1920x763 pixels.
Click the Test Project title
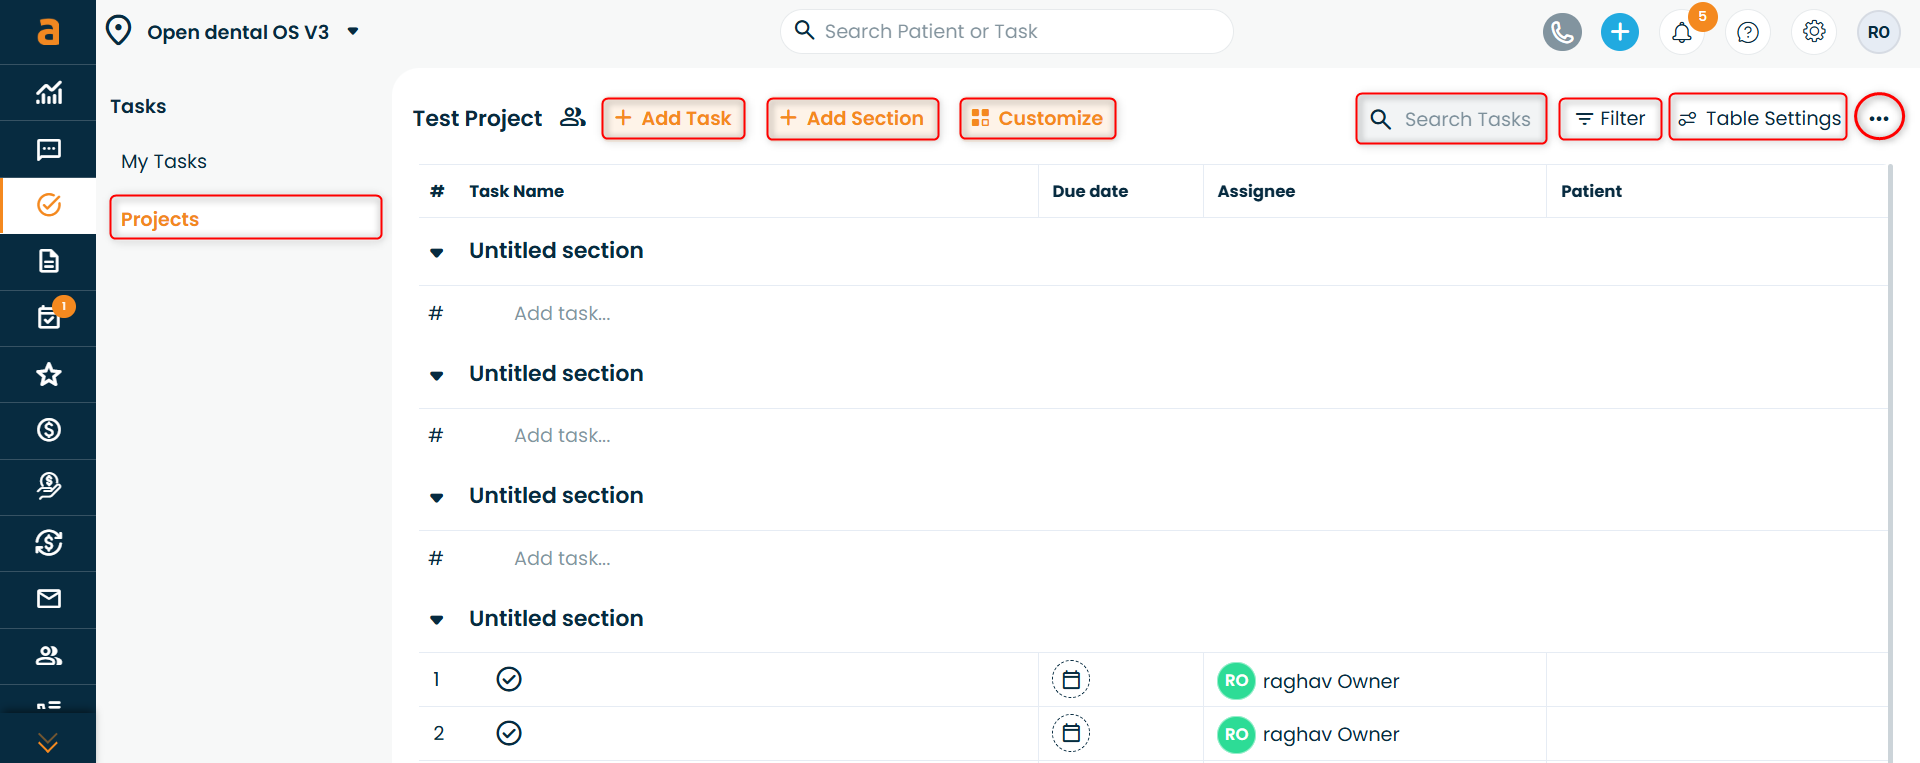coord(477,118)
